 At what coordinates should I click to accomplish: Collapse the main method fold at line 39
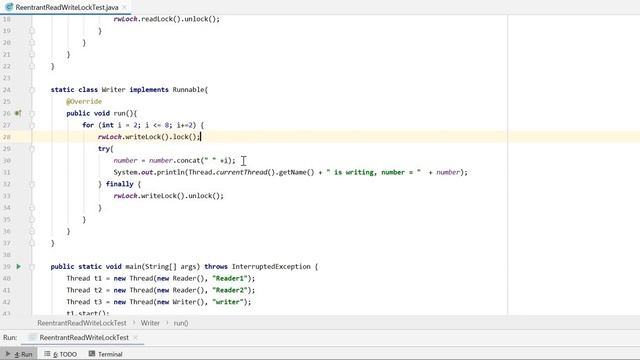(32, 267)
